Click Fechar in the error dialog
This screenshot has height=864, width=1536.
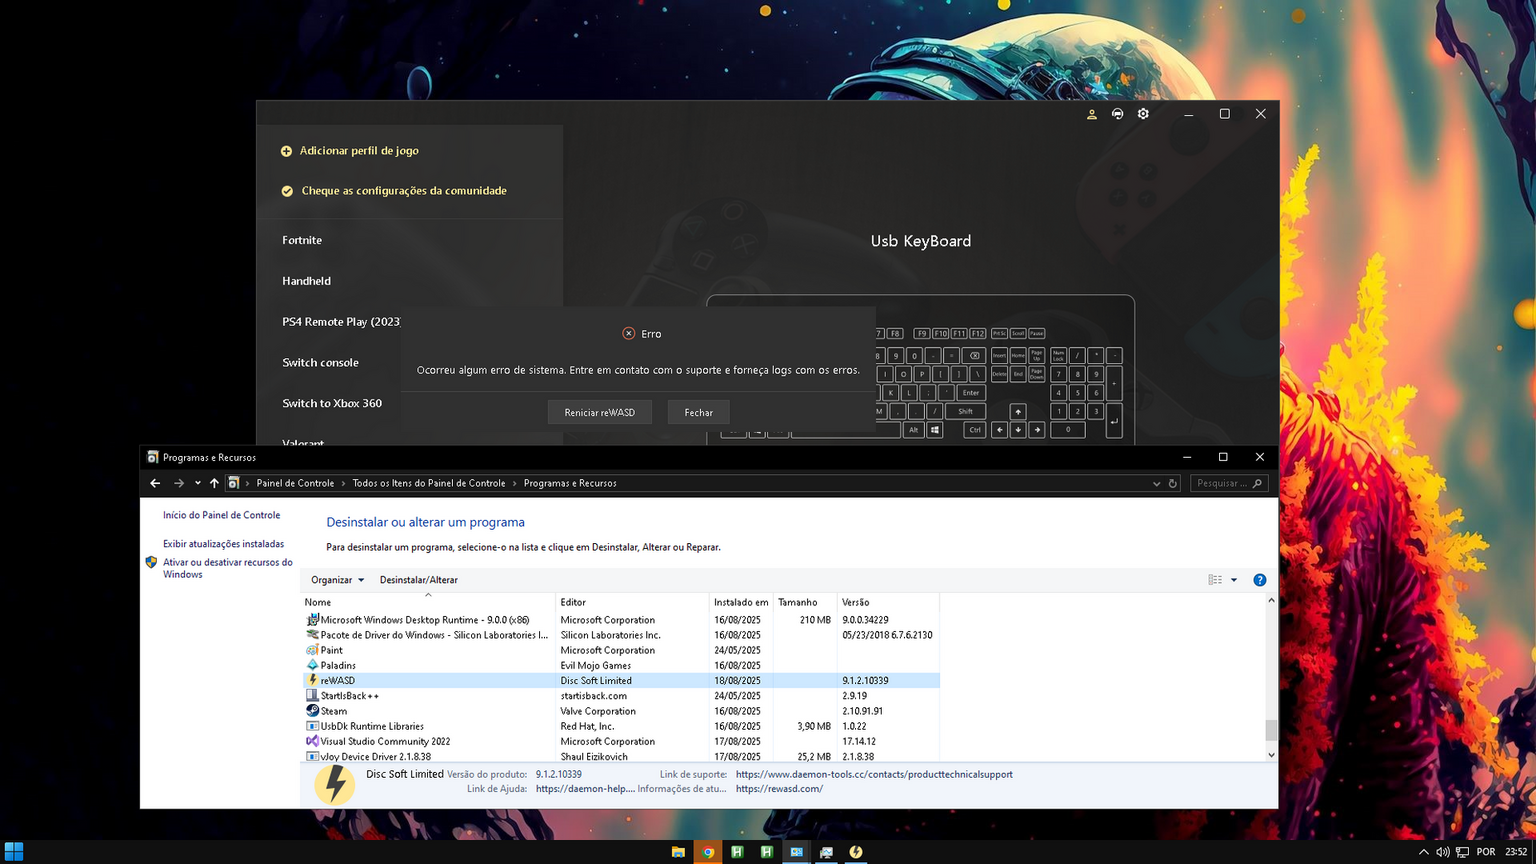tap(699, 412)
